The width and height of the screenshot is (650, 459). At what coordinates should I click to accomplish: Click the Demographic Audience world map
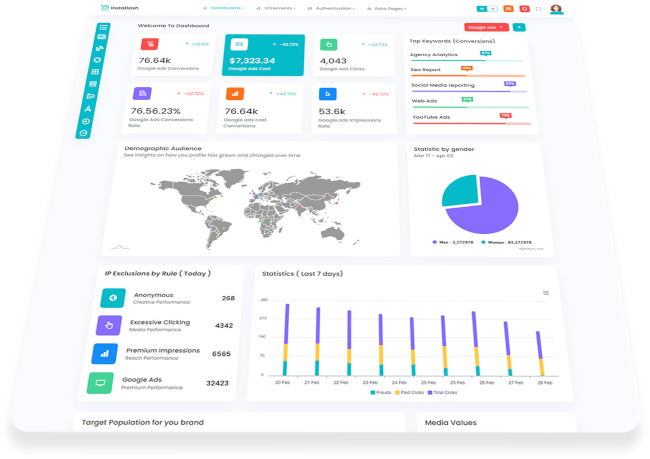tap(255, 207)
